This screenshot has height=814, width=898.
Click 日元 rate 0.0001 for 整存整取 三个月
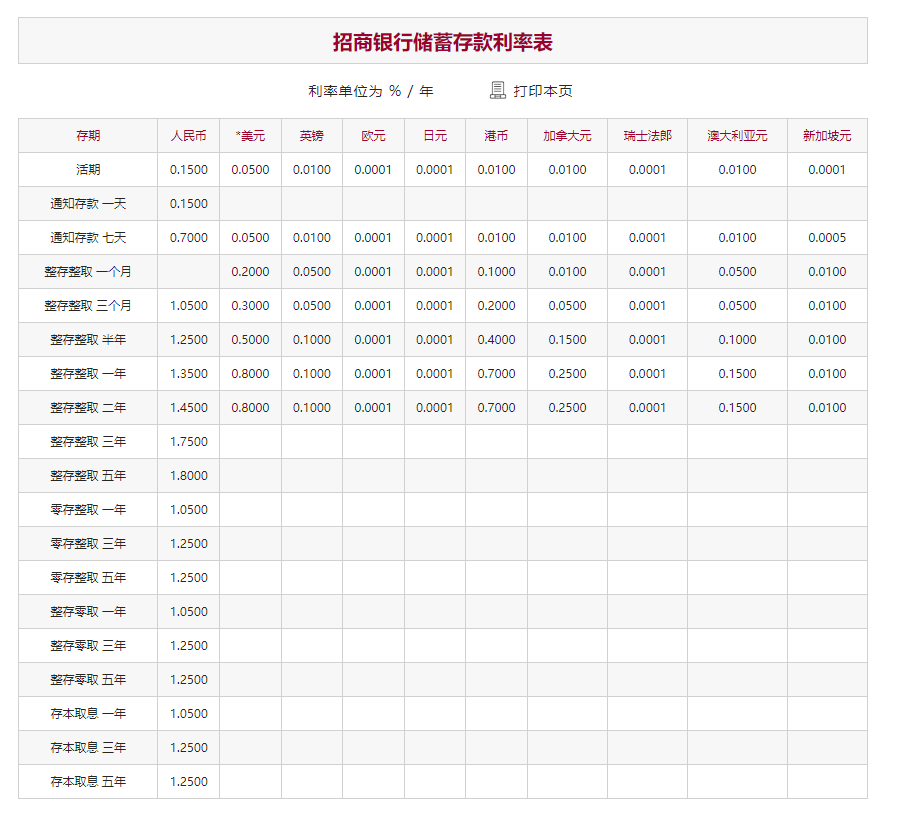click(435, 305)
